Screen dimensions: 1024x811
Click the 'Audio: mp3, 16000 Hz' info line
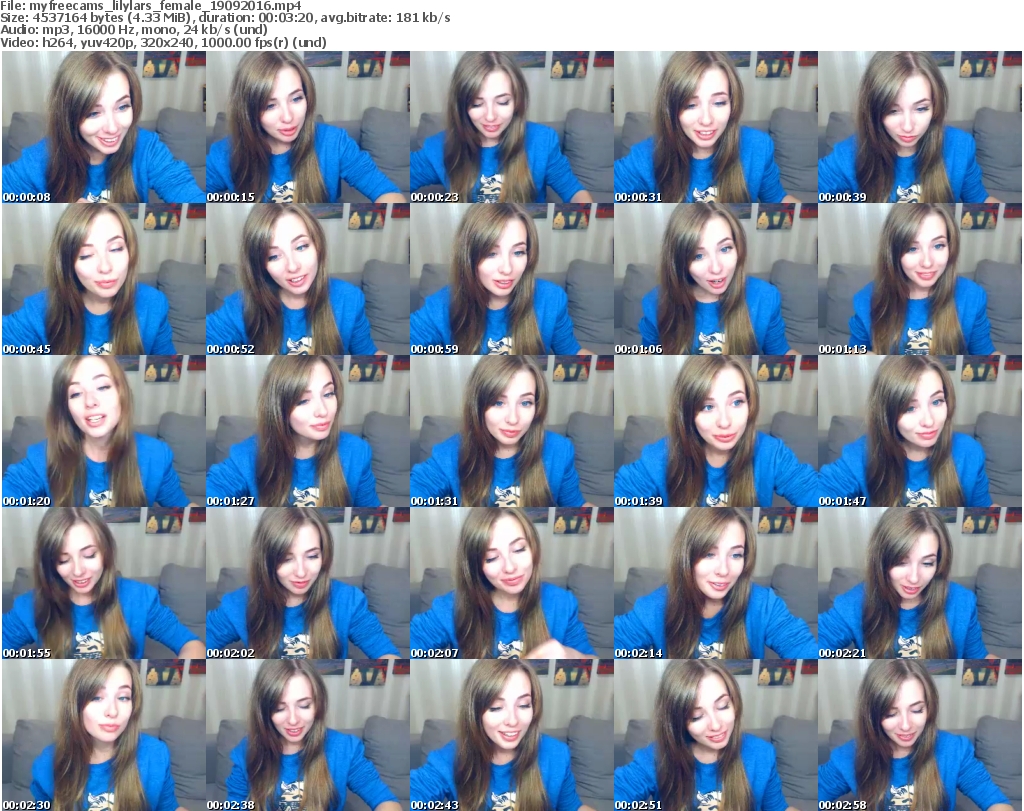click(x=134, y=29)
